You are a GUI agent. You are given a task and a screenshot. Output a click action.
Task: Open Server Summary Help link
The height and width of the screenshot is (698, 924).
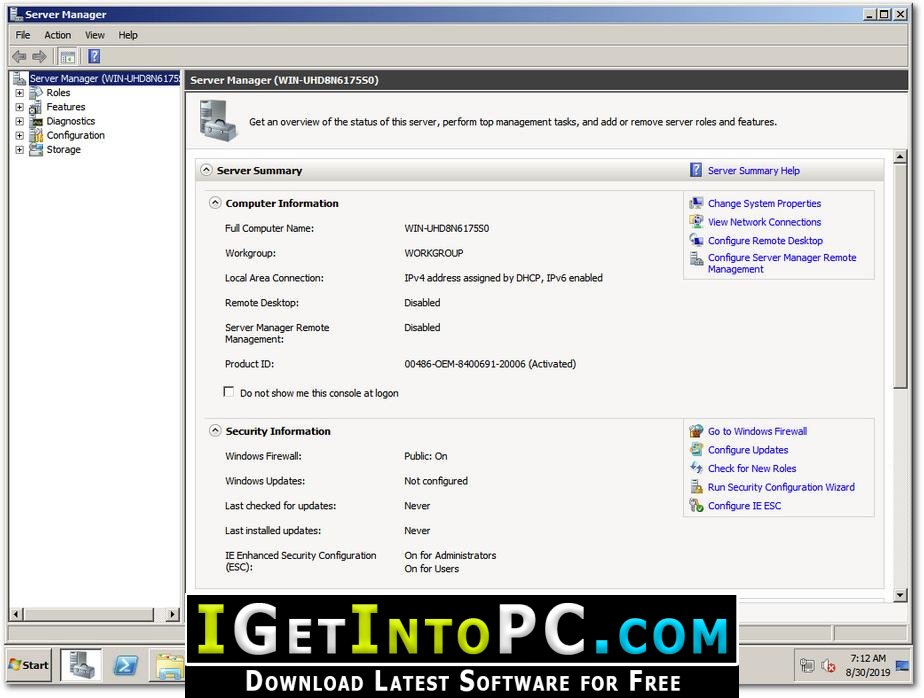tap(754, 170)
